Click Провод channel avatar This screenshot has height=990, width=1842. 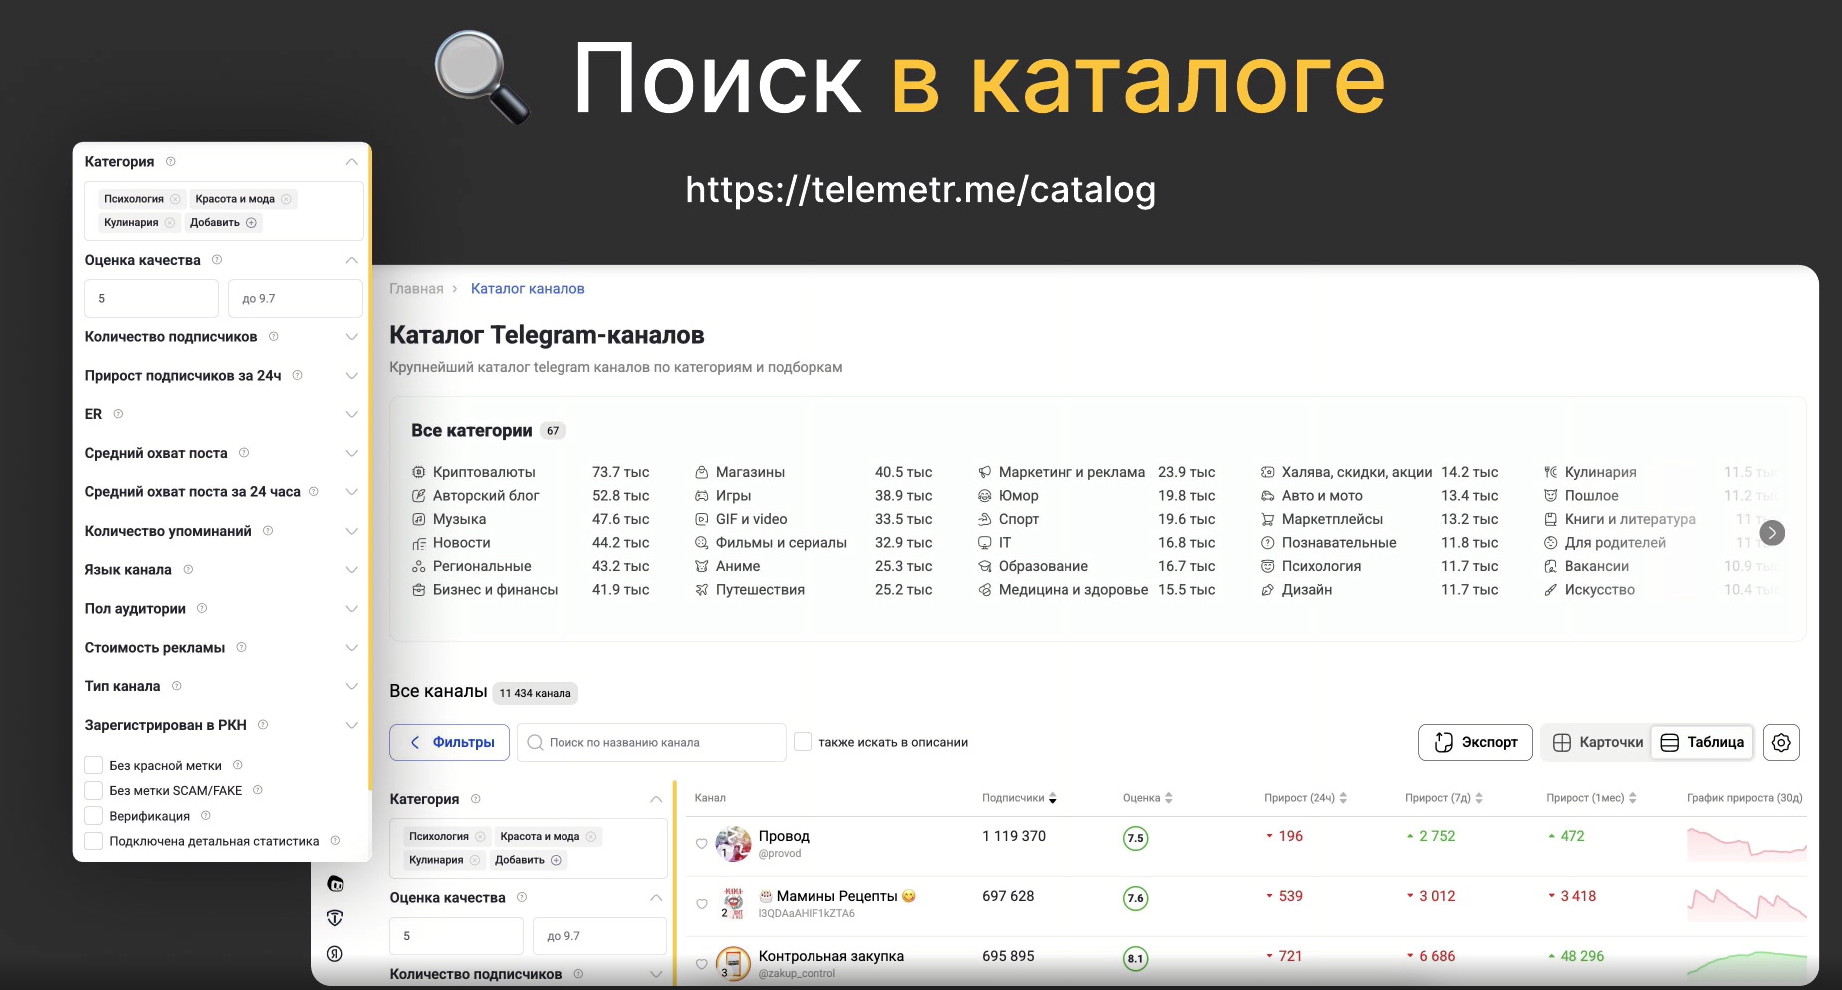733,844
